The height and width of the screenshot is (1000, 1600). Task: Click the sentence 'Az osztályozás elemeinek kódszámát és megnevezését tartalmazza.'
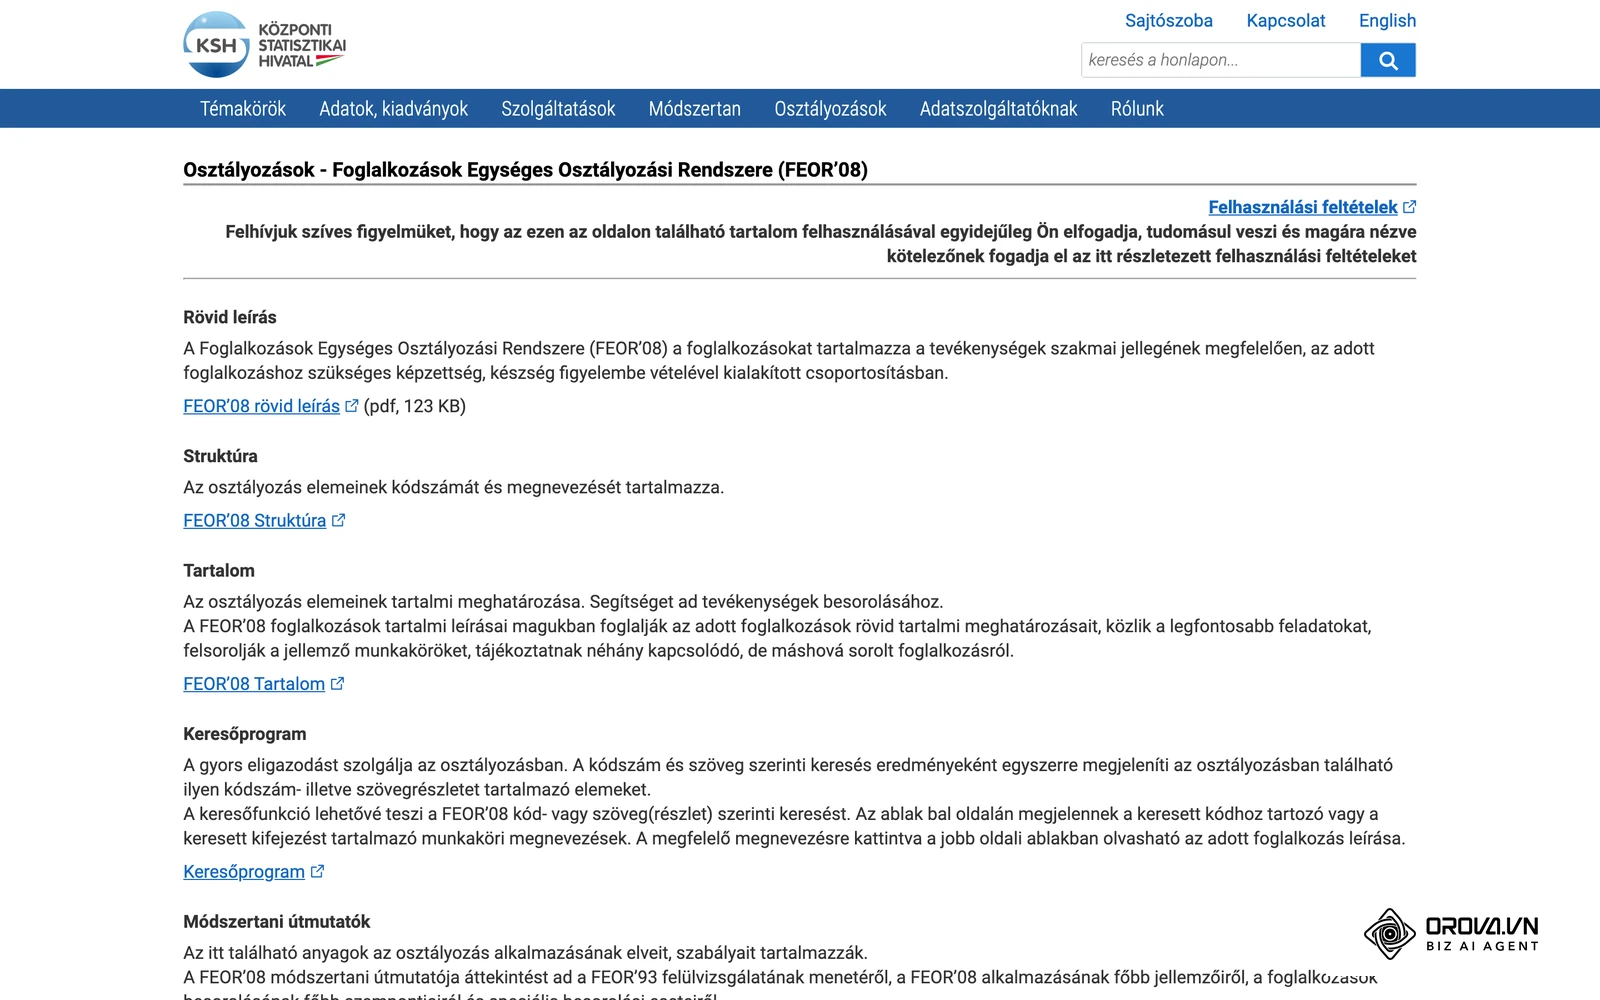point(454,487)
